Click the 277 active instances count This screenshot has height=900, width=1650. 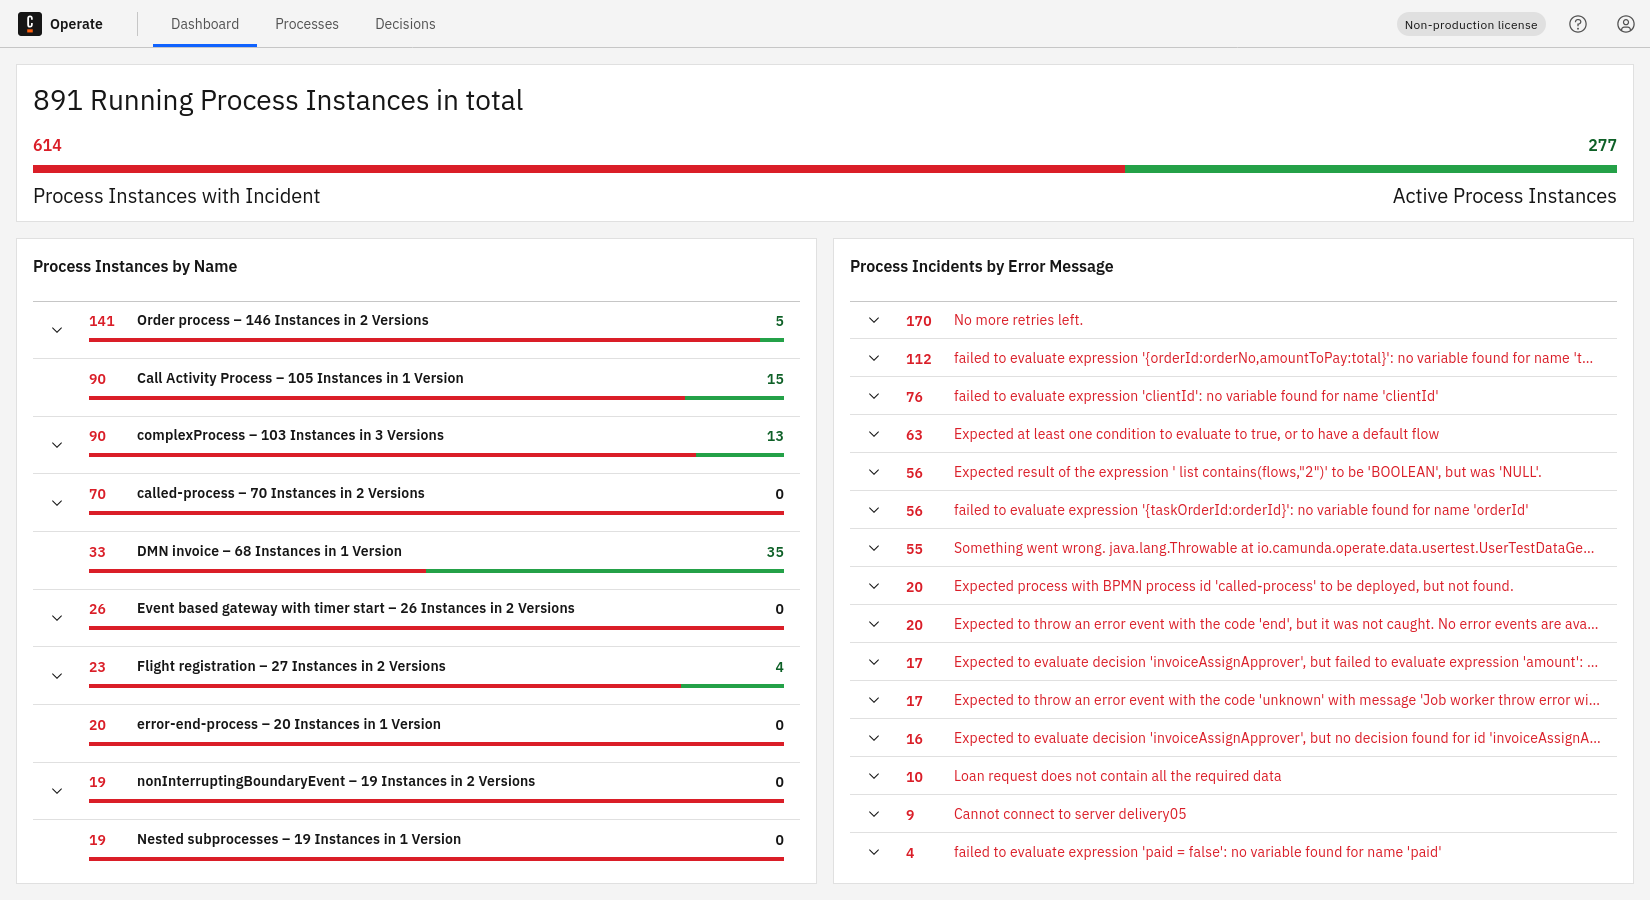[x=1602, y=145]
